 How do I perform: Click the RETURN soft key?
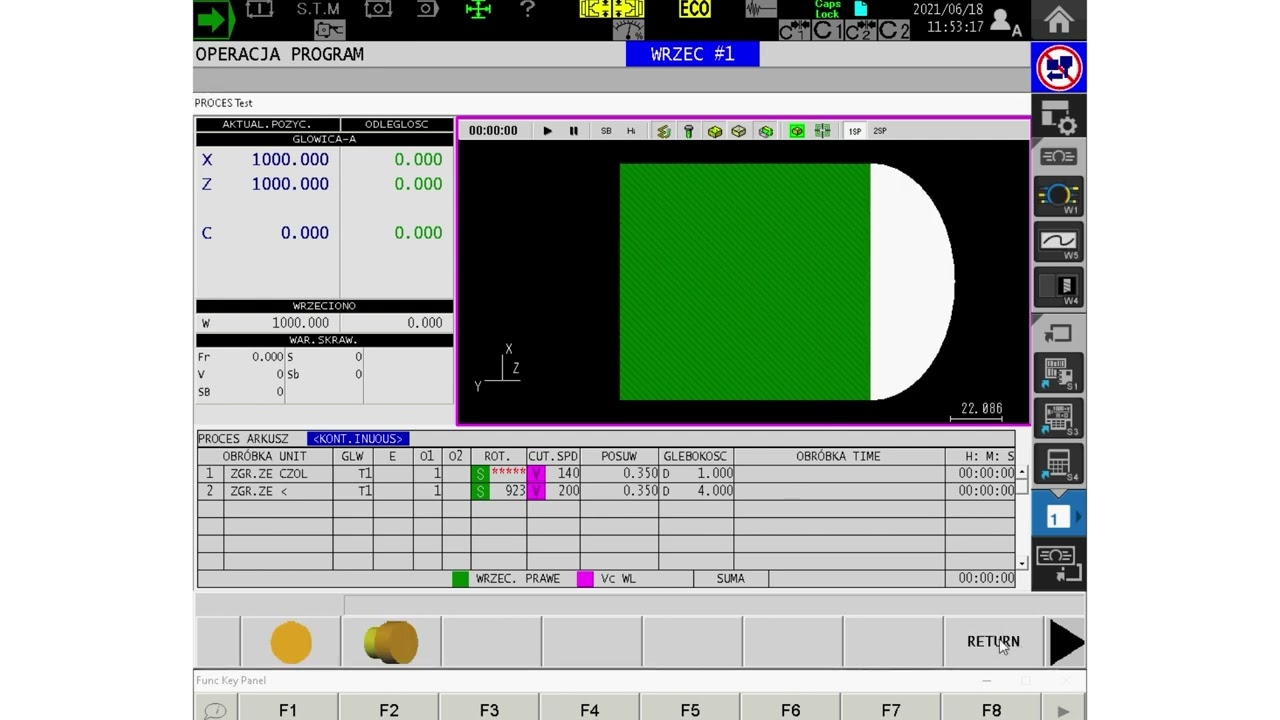click(993, 642)
